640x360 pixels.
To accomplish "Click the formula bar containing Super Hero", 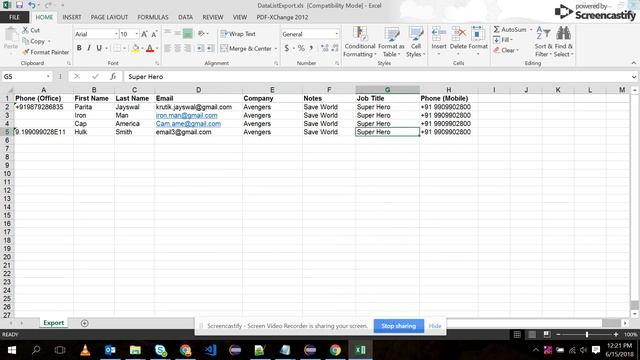I will (x=378, y=77).
